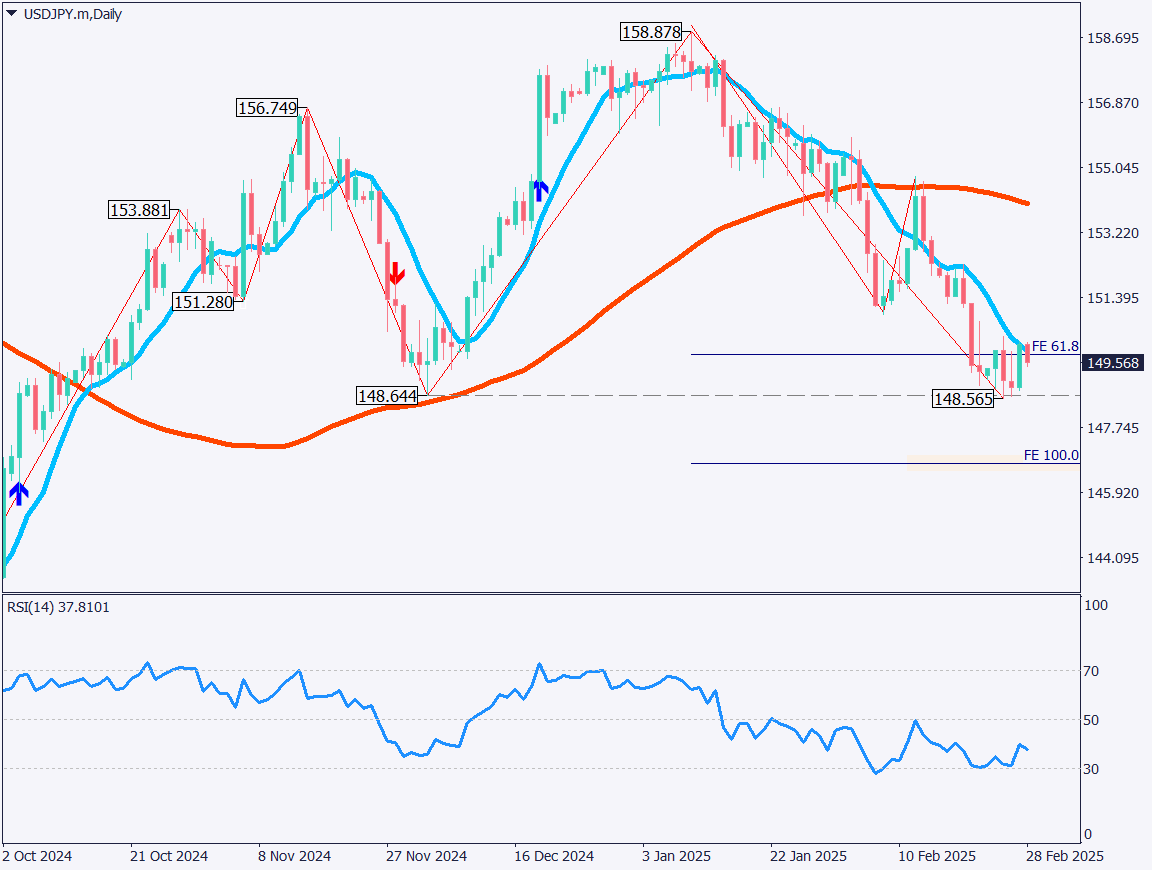Click the 153.881 swing high annotation
Screen dimensions: 1152x870
139,211
